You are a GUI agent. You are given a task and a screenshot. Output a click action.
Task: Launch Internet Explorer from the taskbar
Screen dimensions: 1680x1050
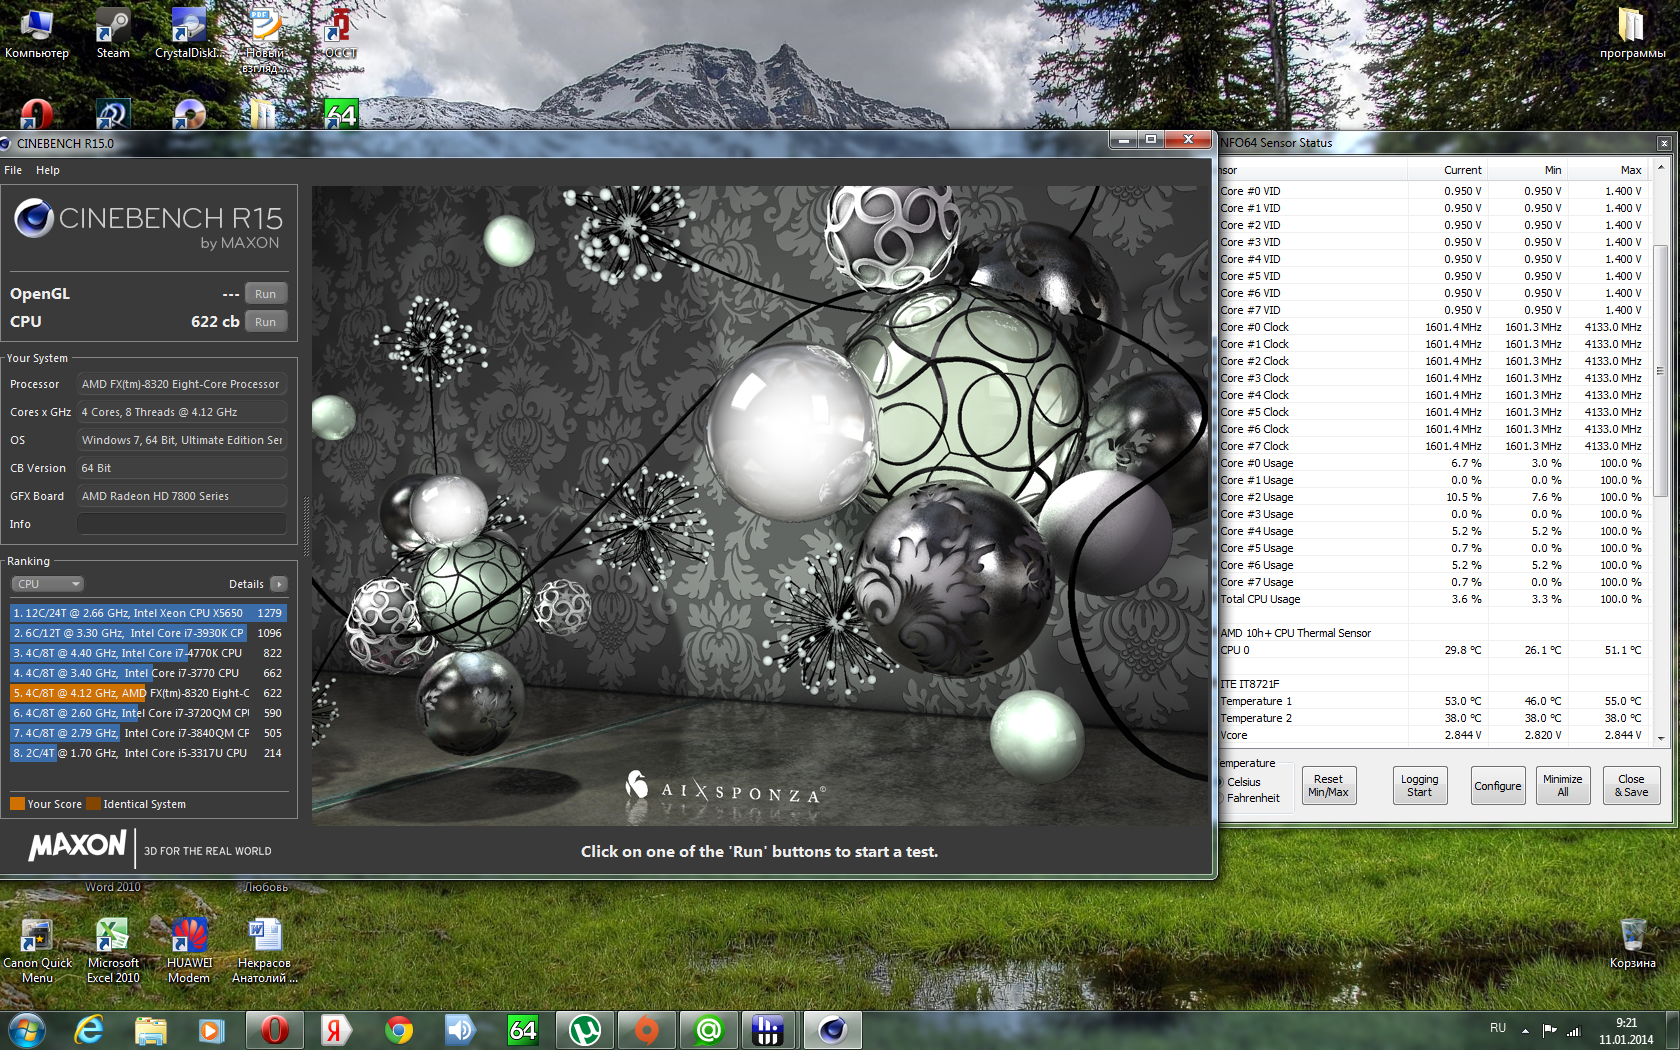[89, 1030]
